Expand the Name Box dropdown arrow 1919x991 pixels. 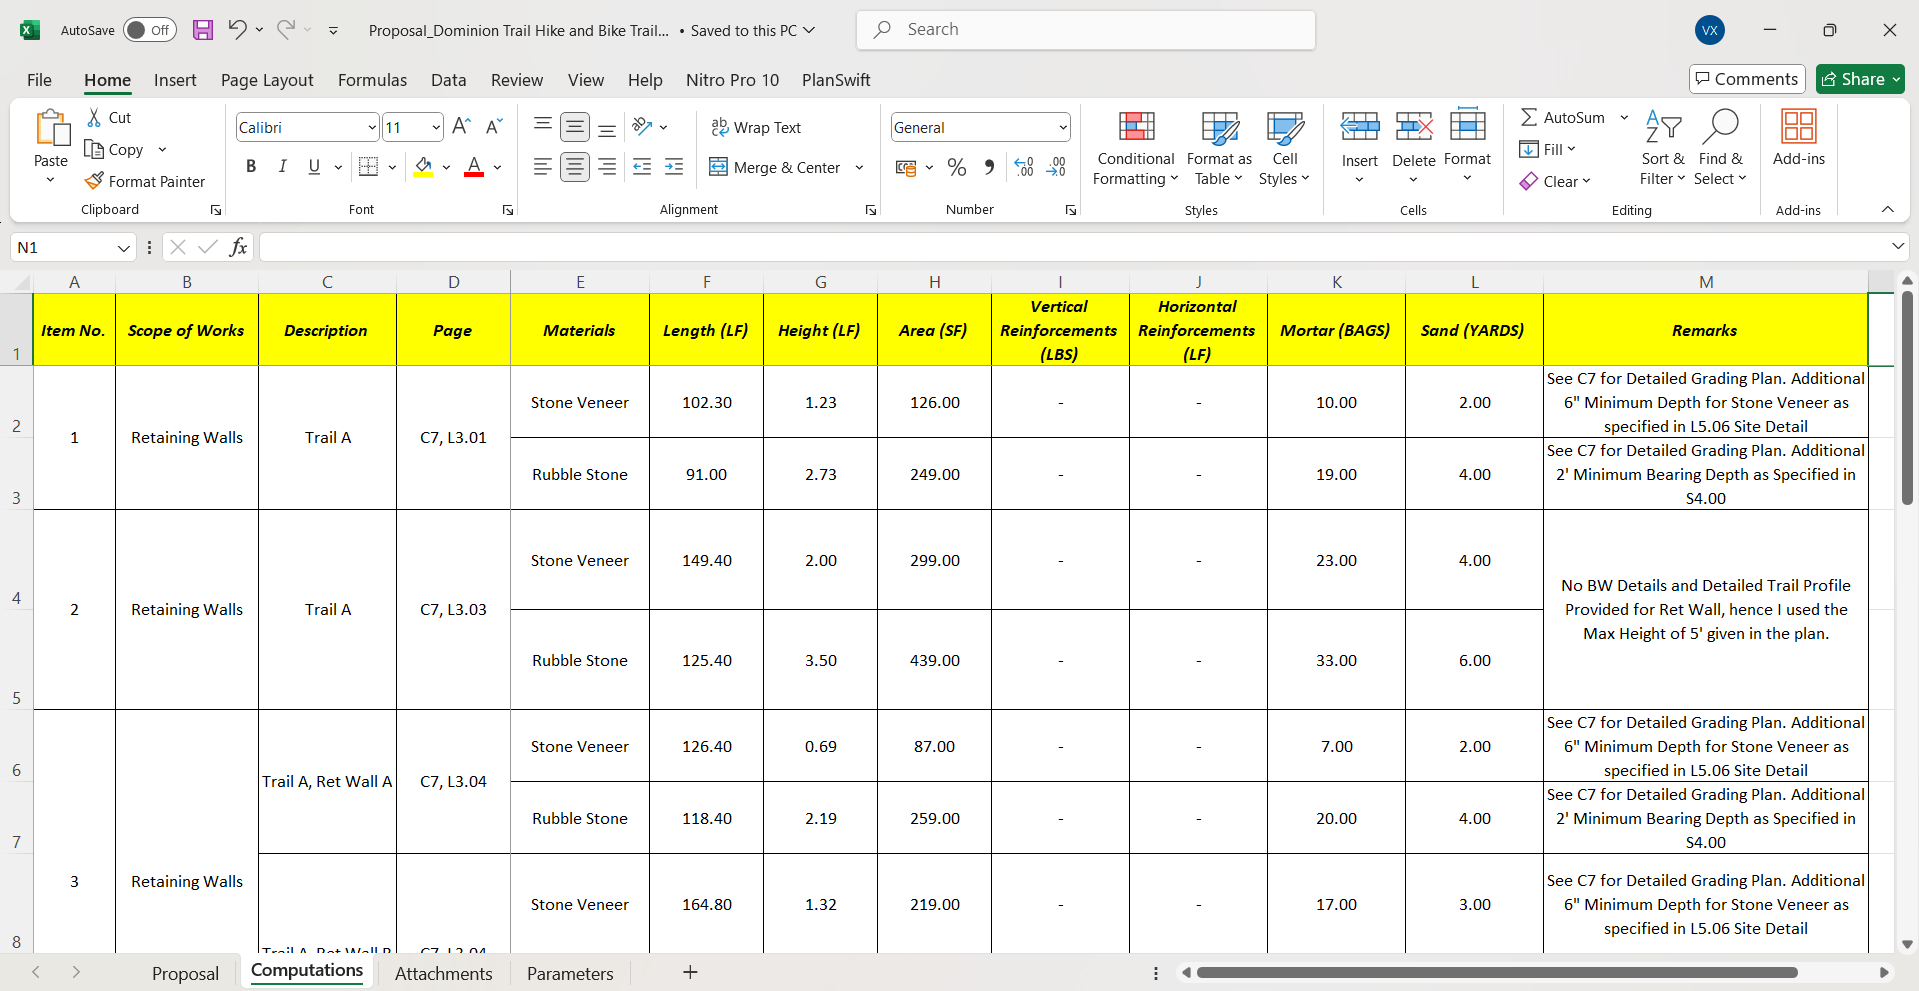(123, 248)
